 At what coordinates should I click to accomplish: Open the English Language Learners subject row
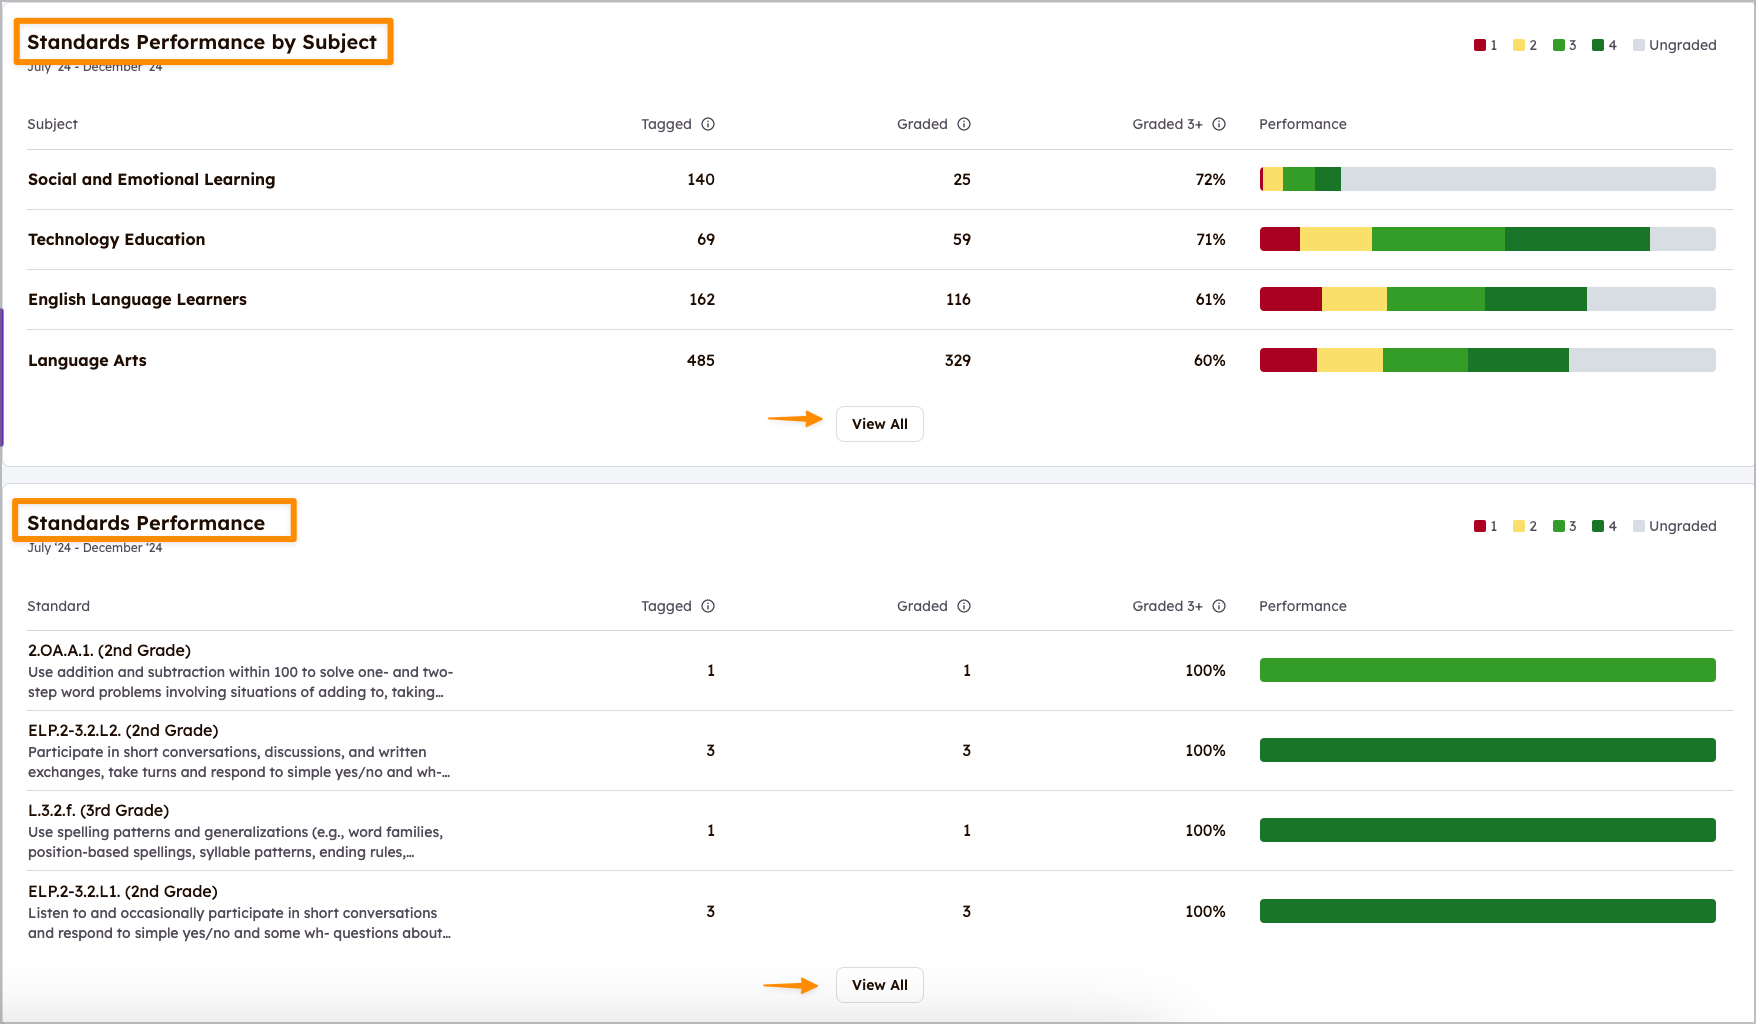pyautogui.click(x=137, y=299)
